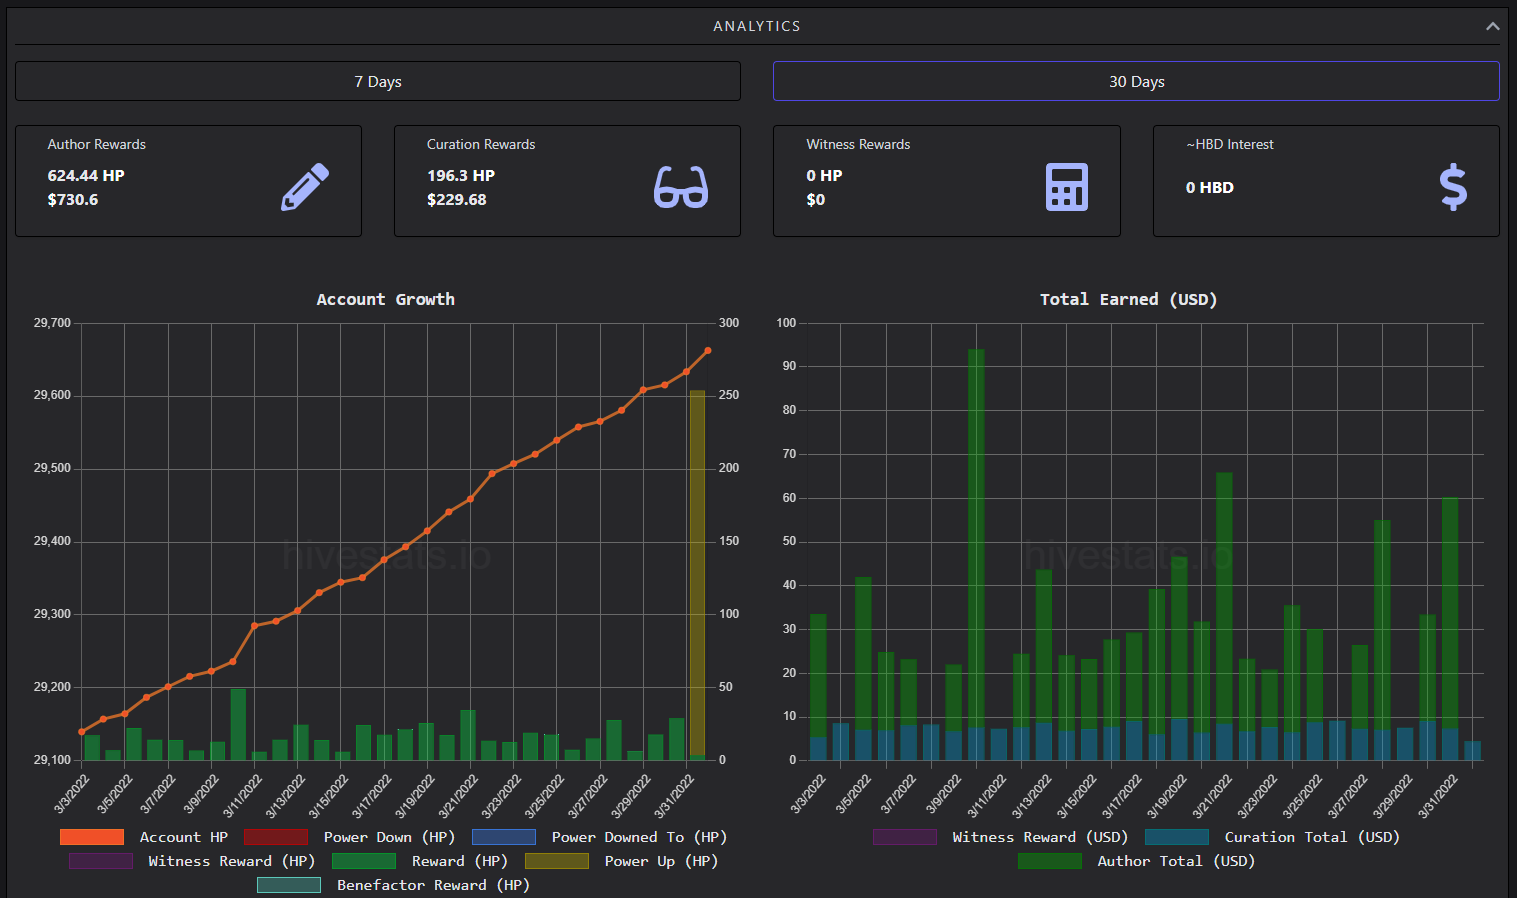Image resolution: width=1517 pixels, height=898 pixels.
Task: Click the Witness Rewards calculator icon
Action: point(1066,187)
